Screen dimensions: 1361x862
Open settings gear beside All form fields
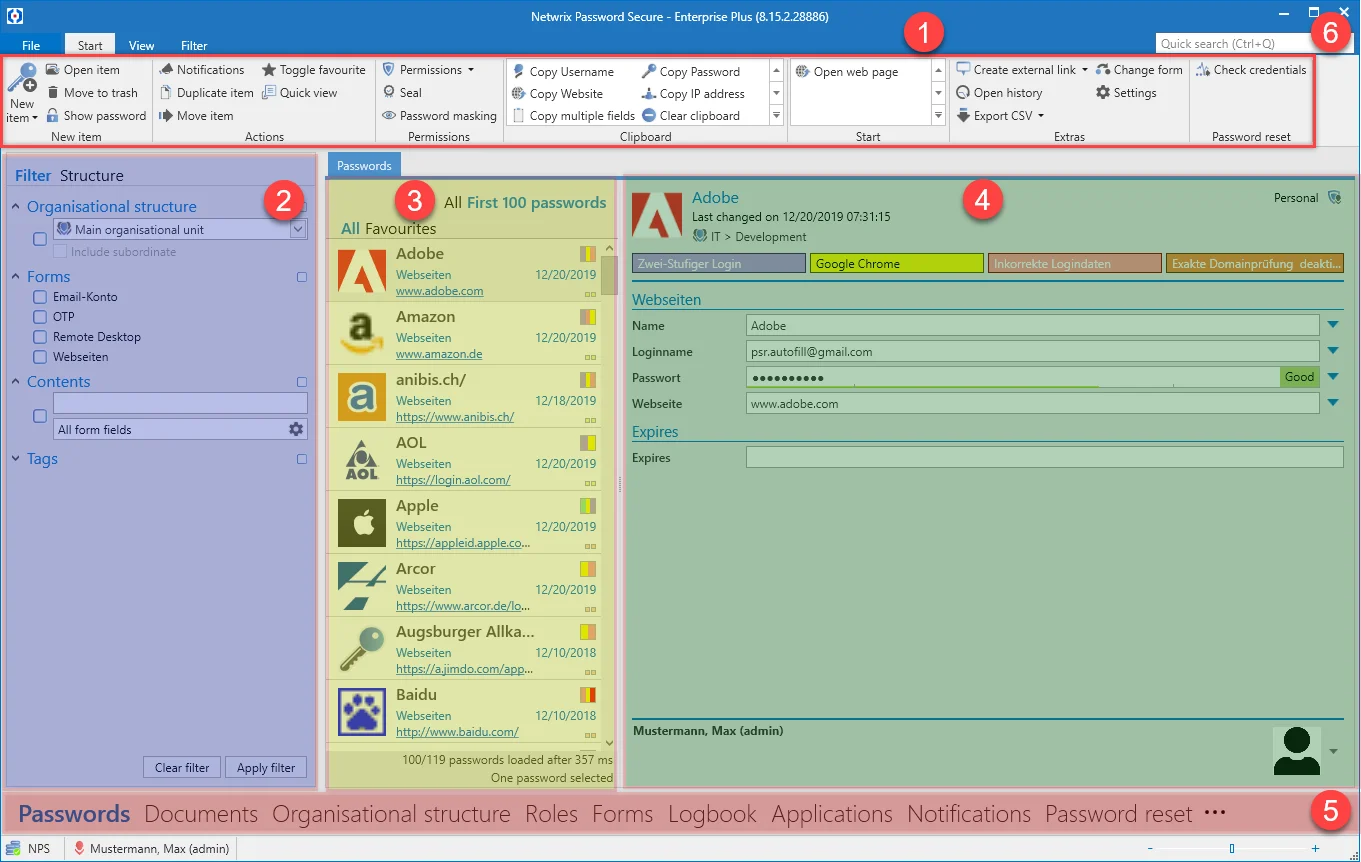(296, 429)
